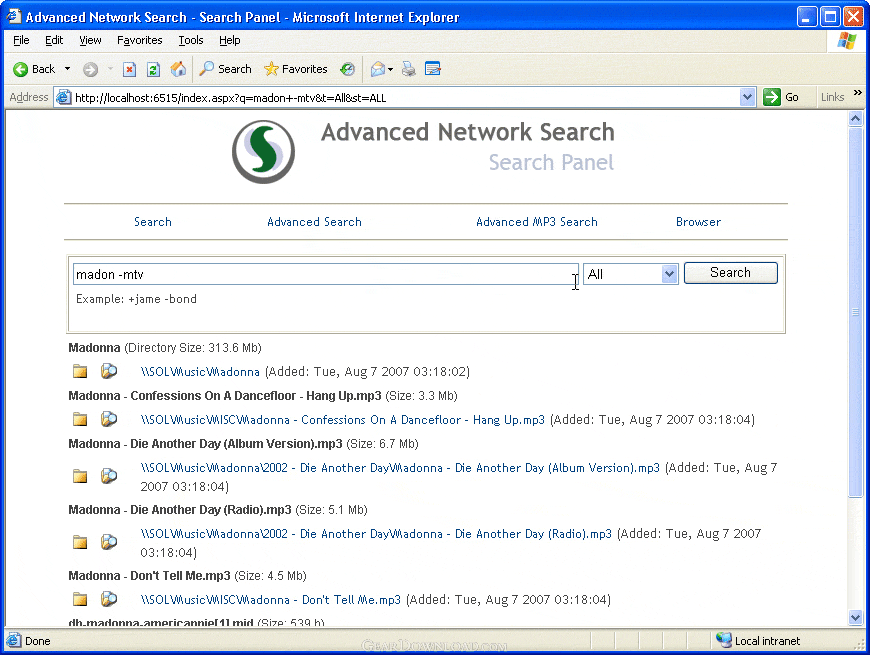Go to Home page icon
The height and width of the screenshot is (655, 870).
(178, 69)
